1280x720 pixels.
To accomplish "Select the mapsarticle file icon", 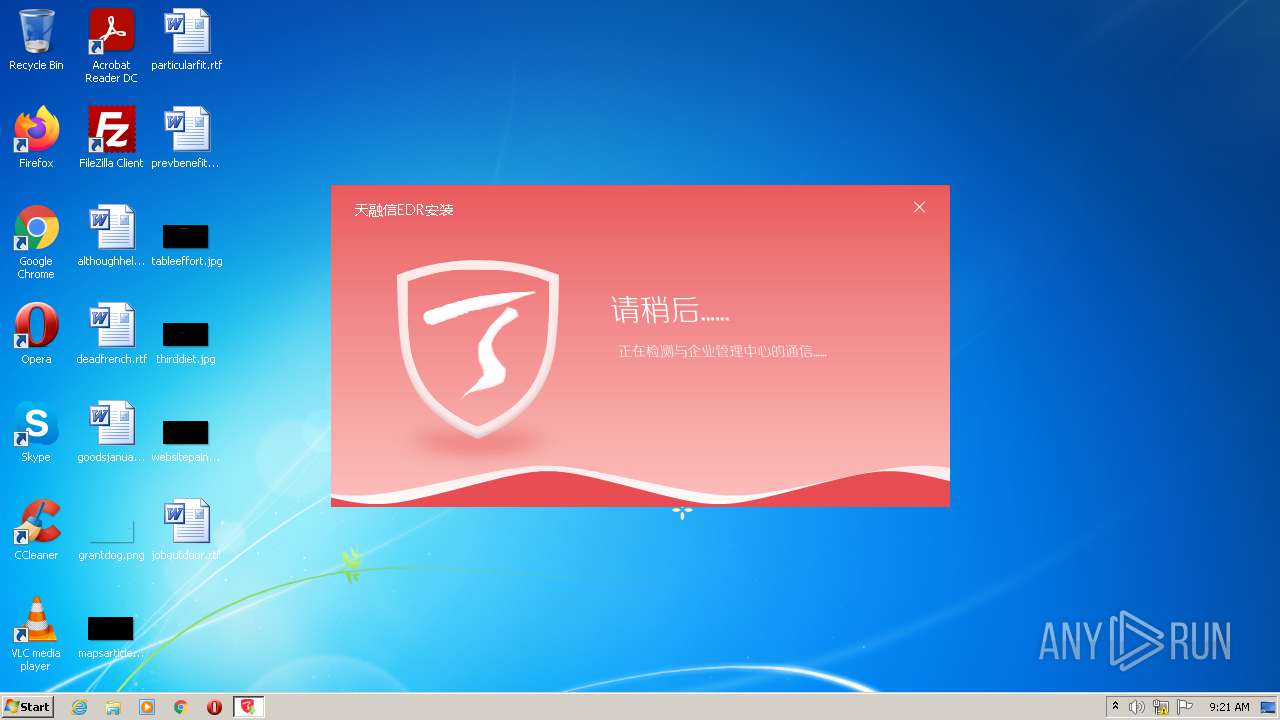I will point(111,636).
